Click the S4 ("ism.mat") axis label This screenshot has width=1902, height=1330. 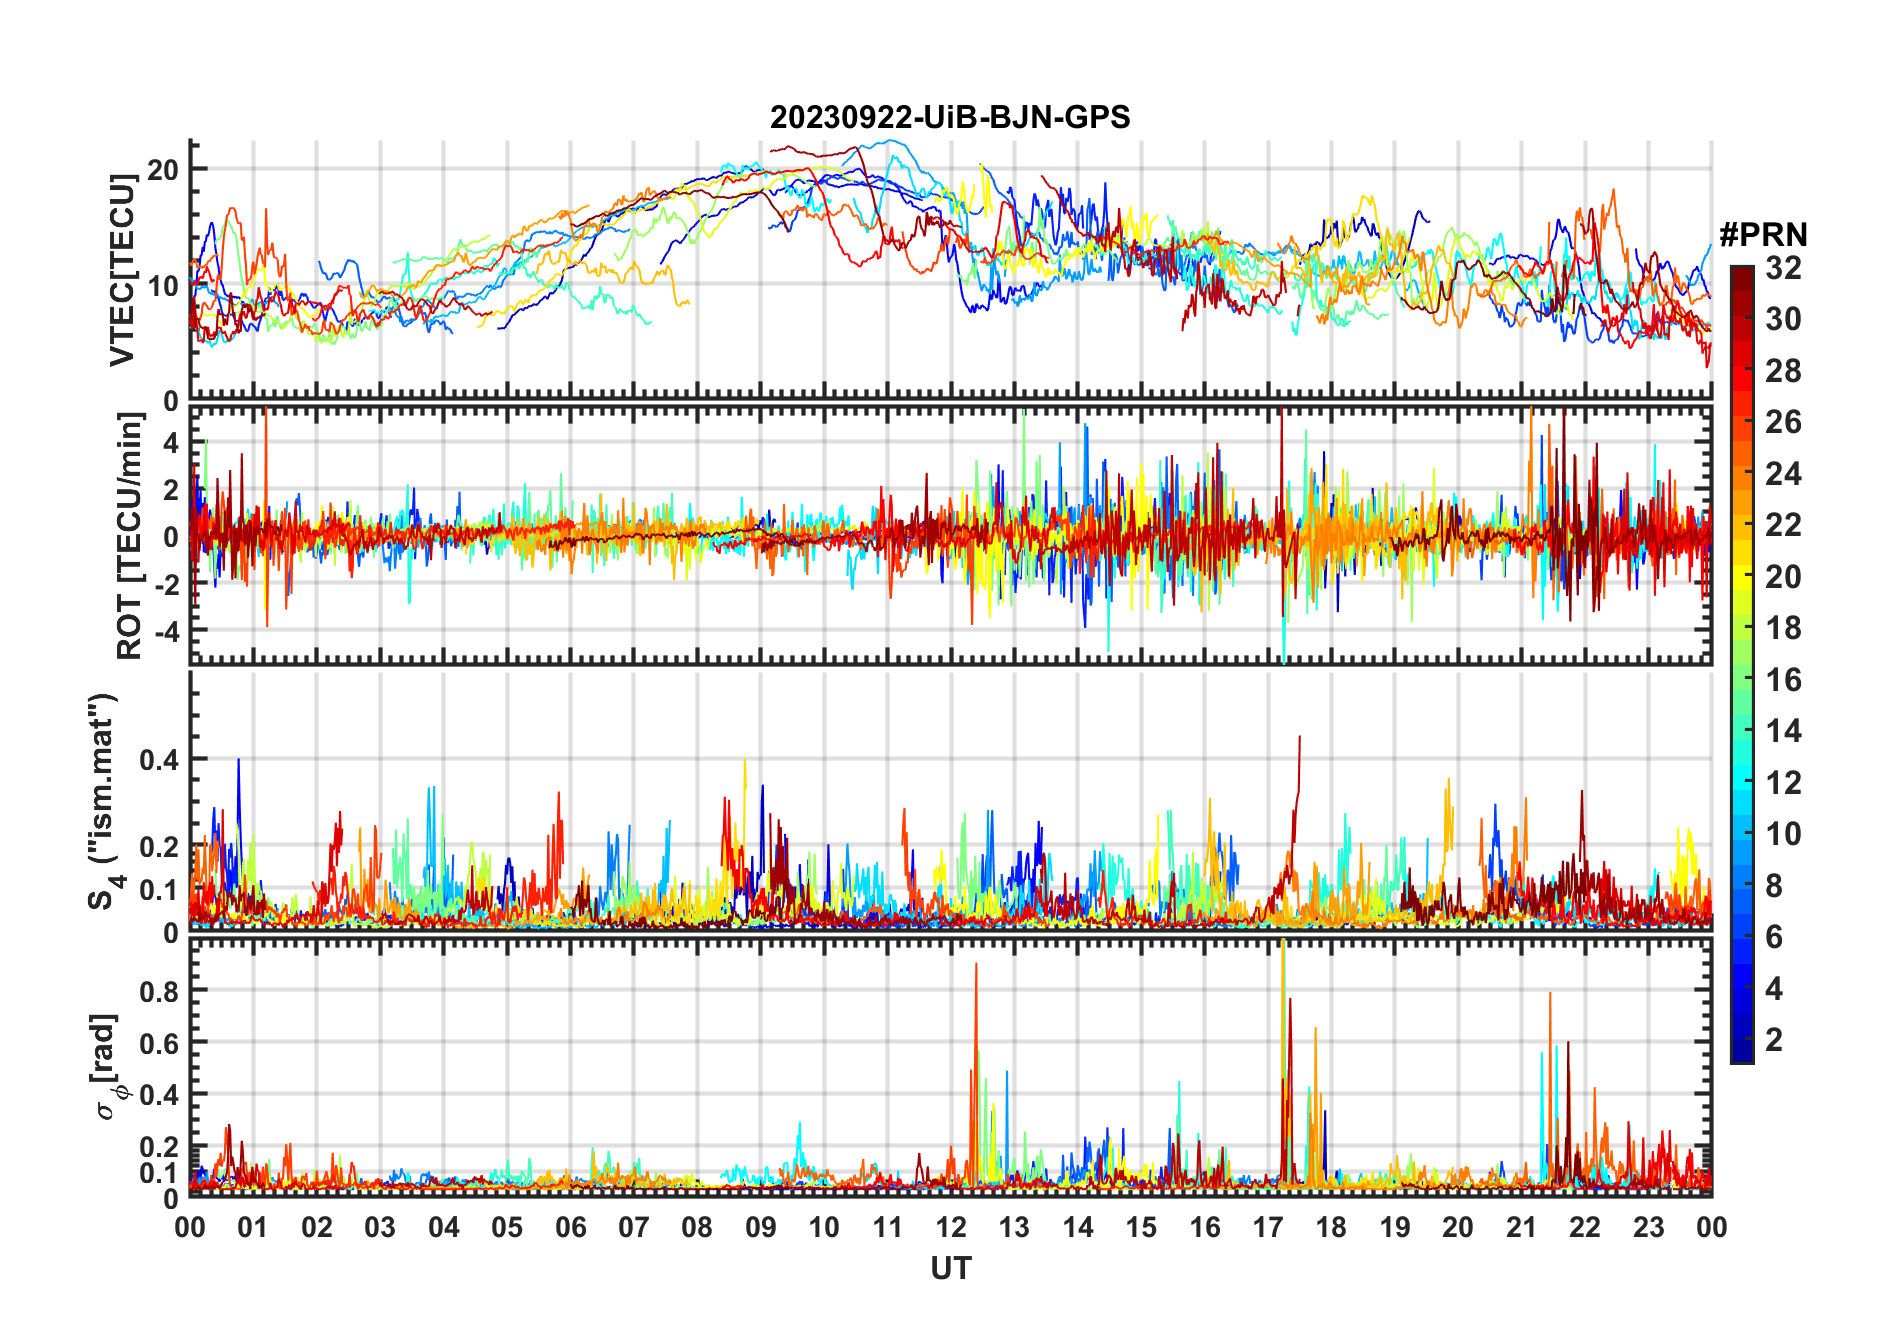[104, 800]
